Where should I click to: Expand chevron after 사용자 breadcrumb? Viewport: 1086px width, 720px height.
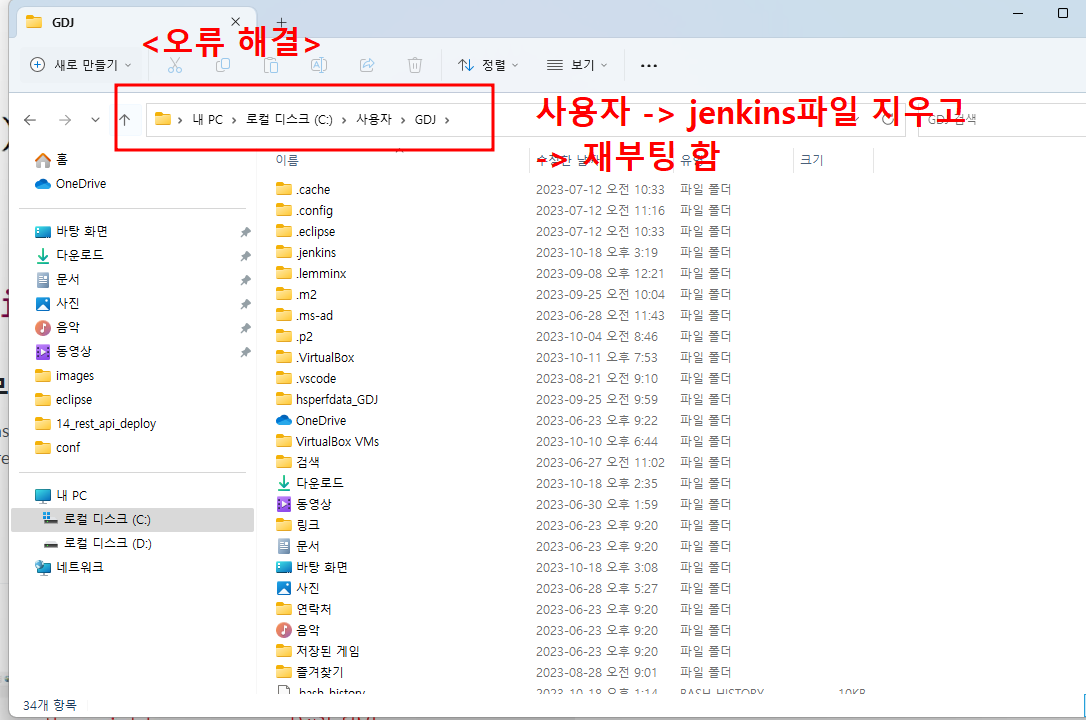coord(402,120)
